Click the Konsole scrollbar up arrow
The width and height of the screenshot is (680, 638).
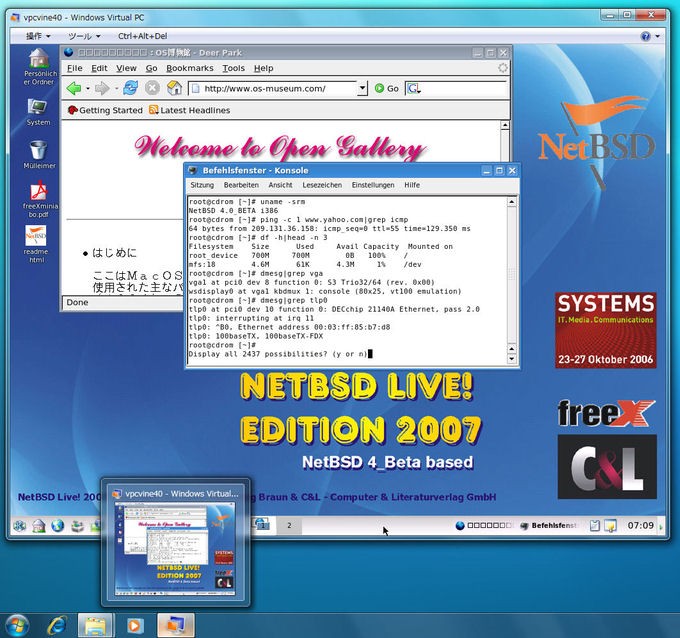tap(512, 202)
